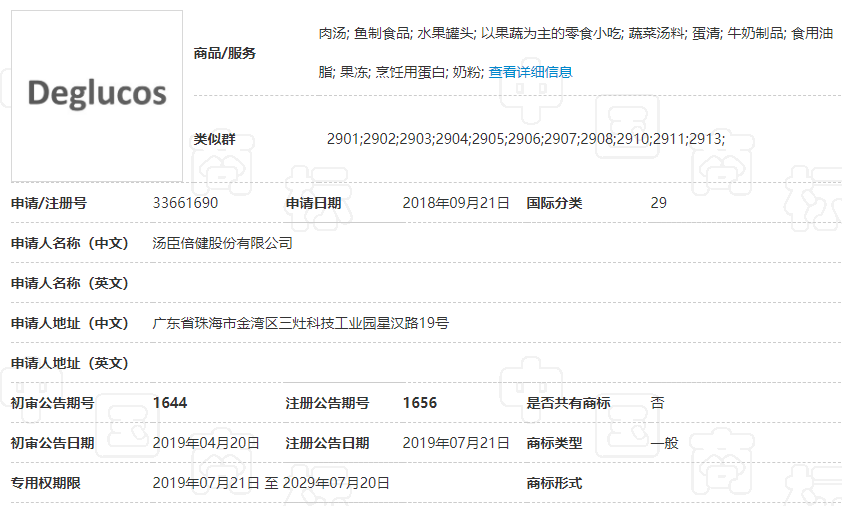842x506 pixels.
Task: Click preliminary announcement issue 1644
Action: pos(170,403)
